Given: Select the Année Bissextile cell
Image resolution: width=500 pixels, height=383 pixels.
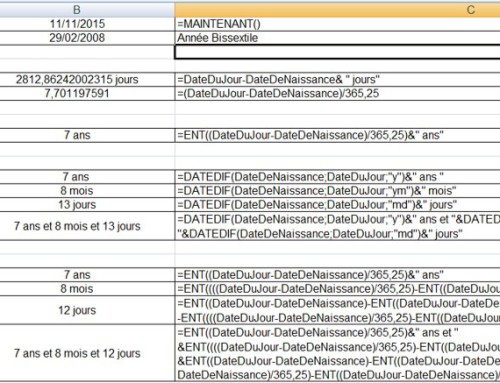Looking at the screenshot, I should point(337,38).
